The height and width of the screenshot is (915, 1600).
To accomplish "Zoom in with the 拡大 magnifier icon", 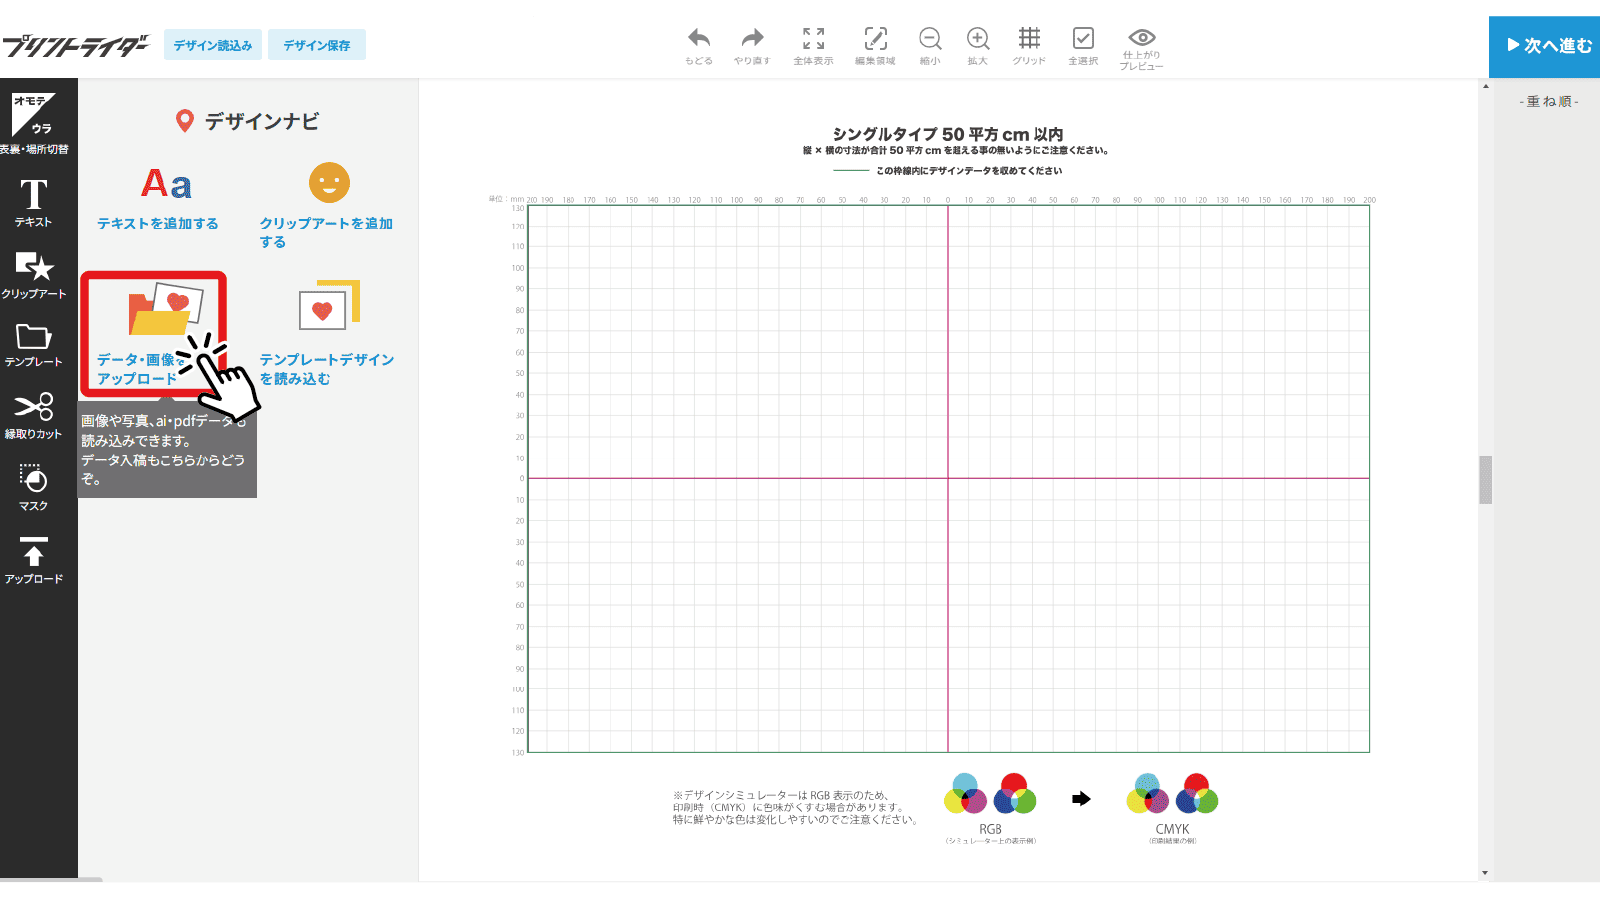I will (x=978, y=40).
